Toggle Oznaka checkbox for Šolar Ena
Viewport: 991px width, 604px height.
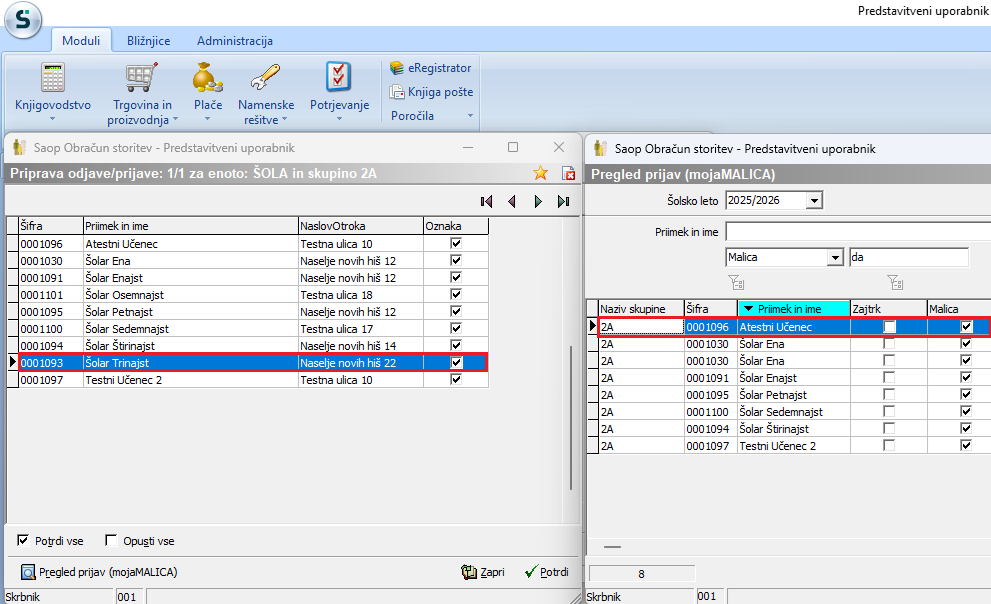456,260
